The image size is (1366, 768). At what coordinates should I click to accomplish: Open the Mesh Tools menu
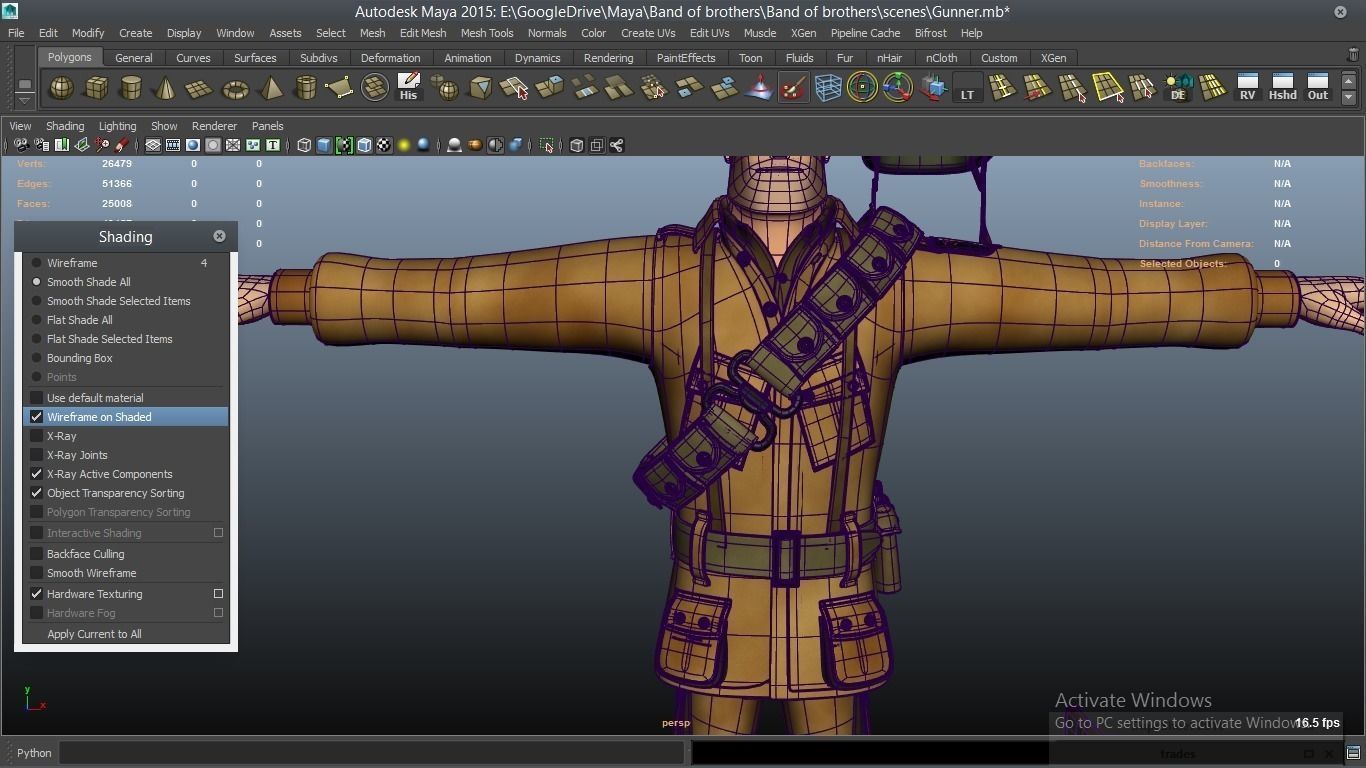(487, 33)
